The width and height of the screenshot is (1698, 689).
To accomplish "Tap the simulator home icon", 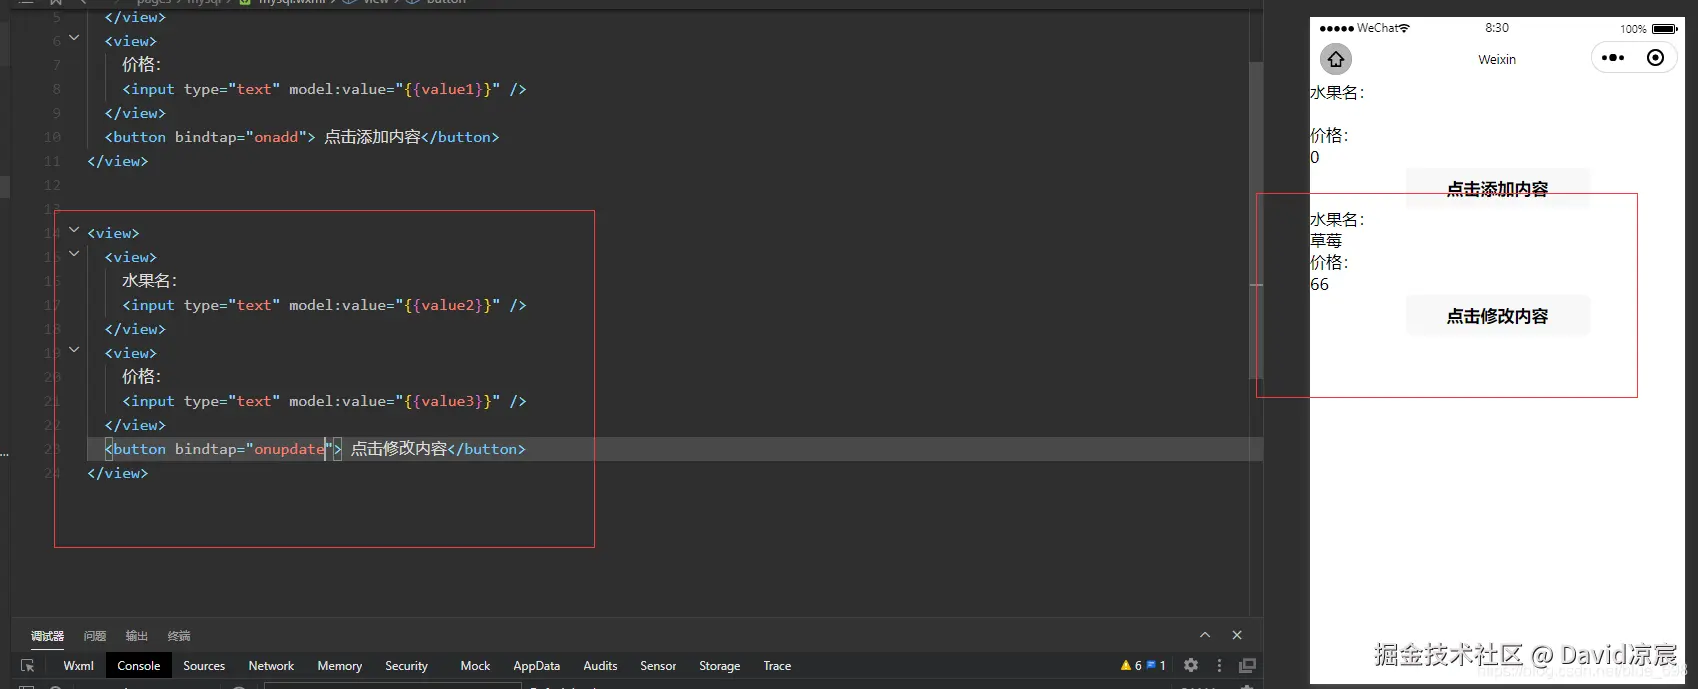I will coord(1336,59).
